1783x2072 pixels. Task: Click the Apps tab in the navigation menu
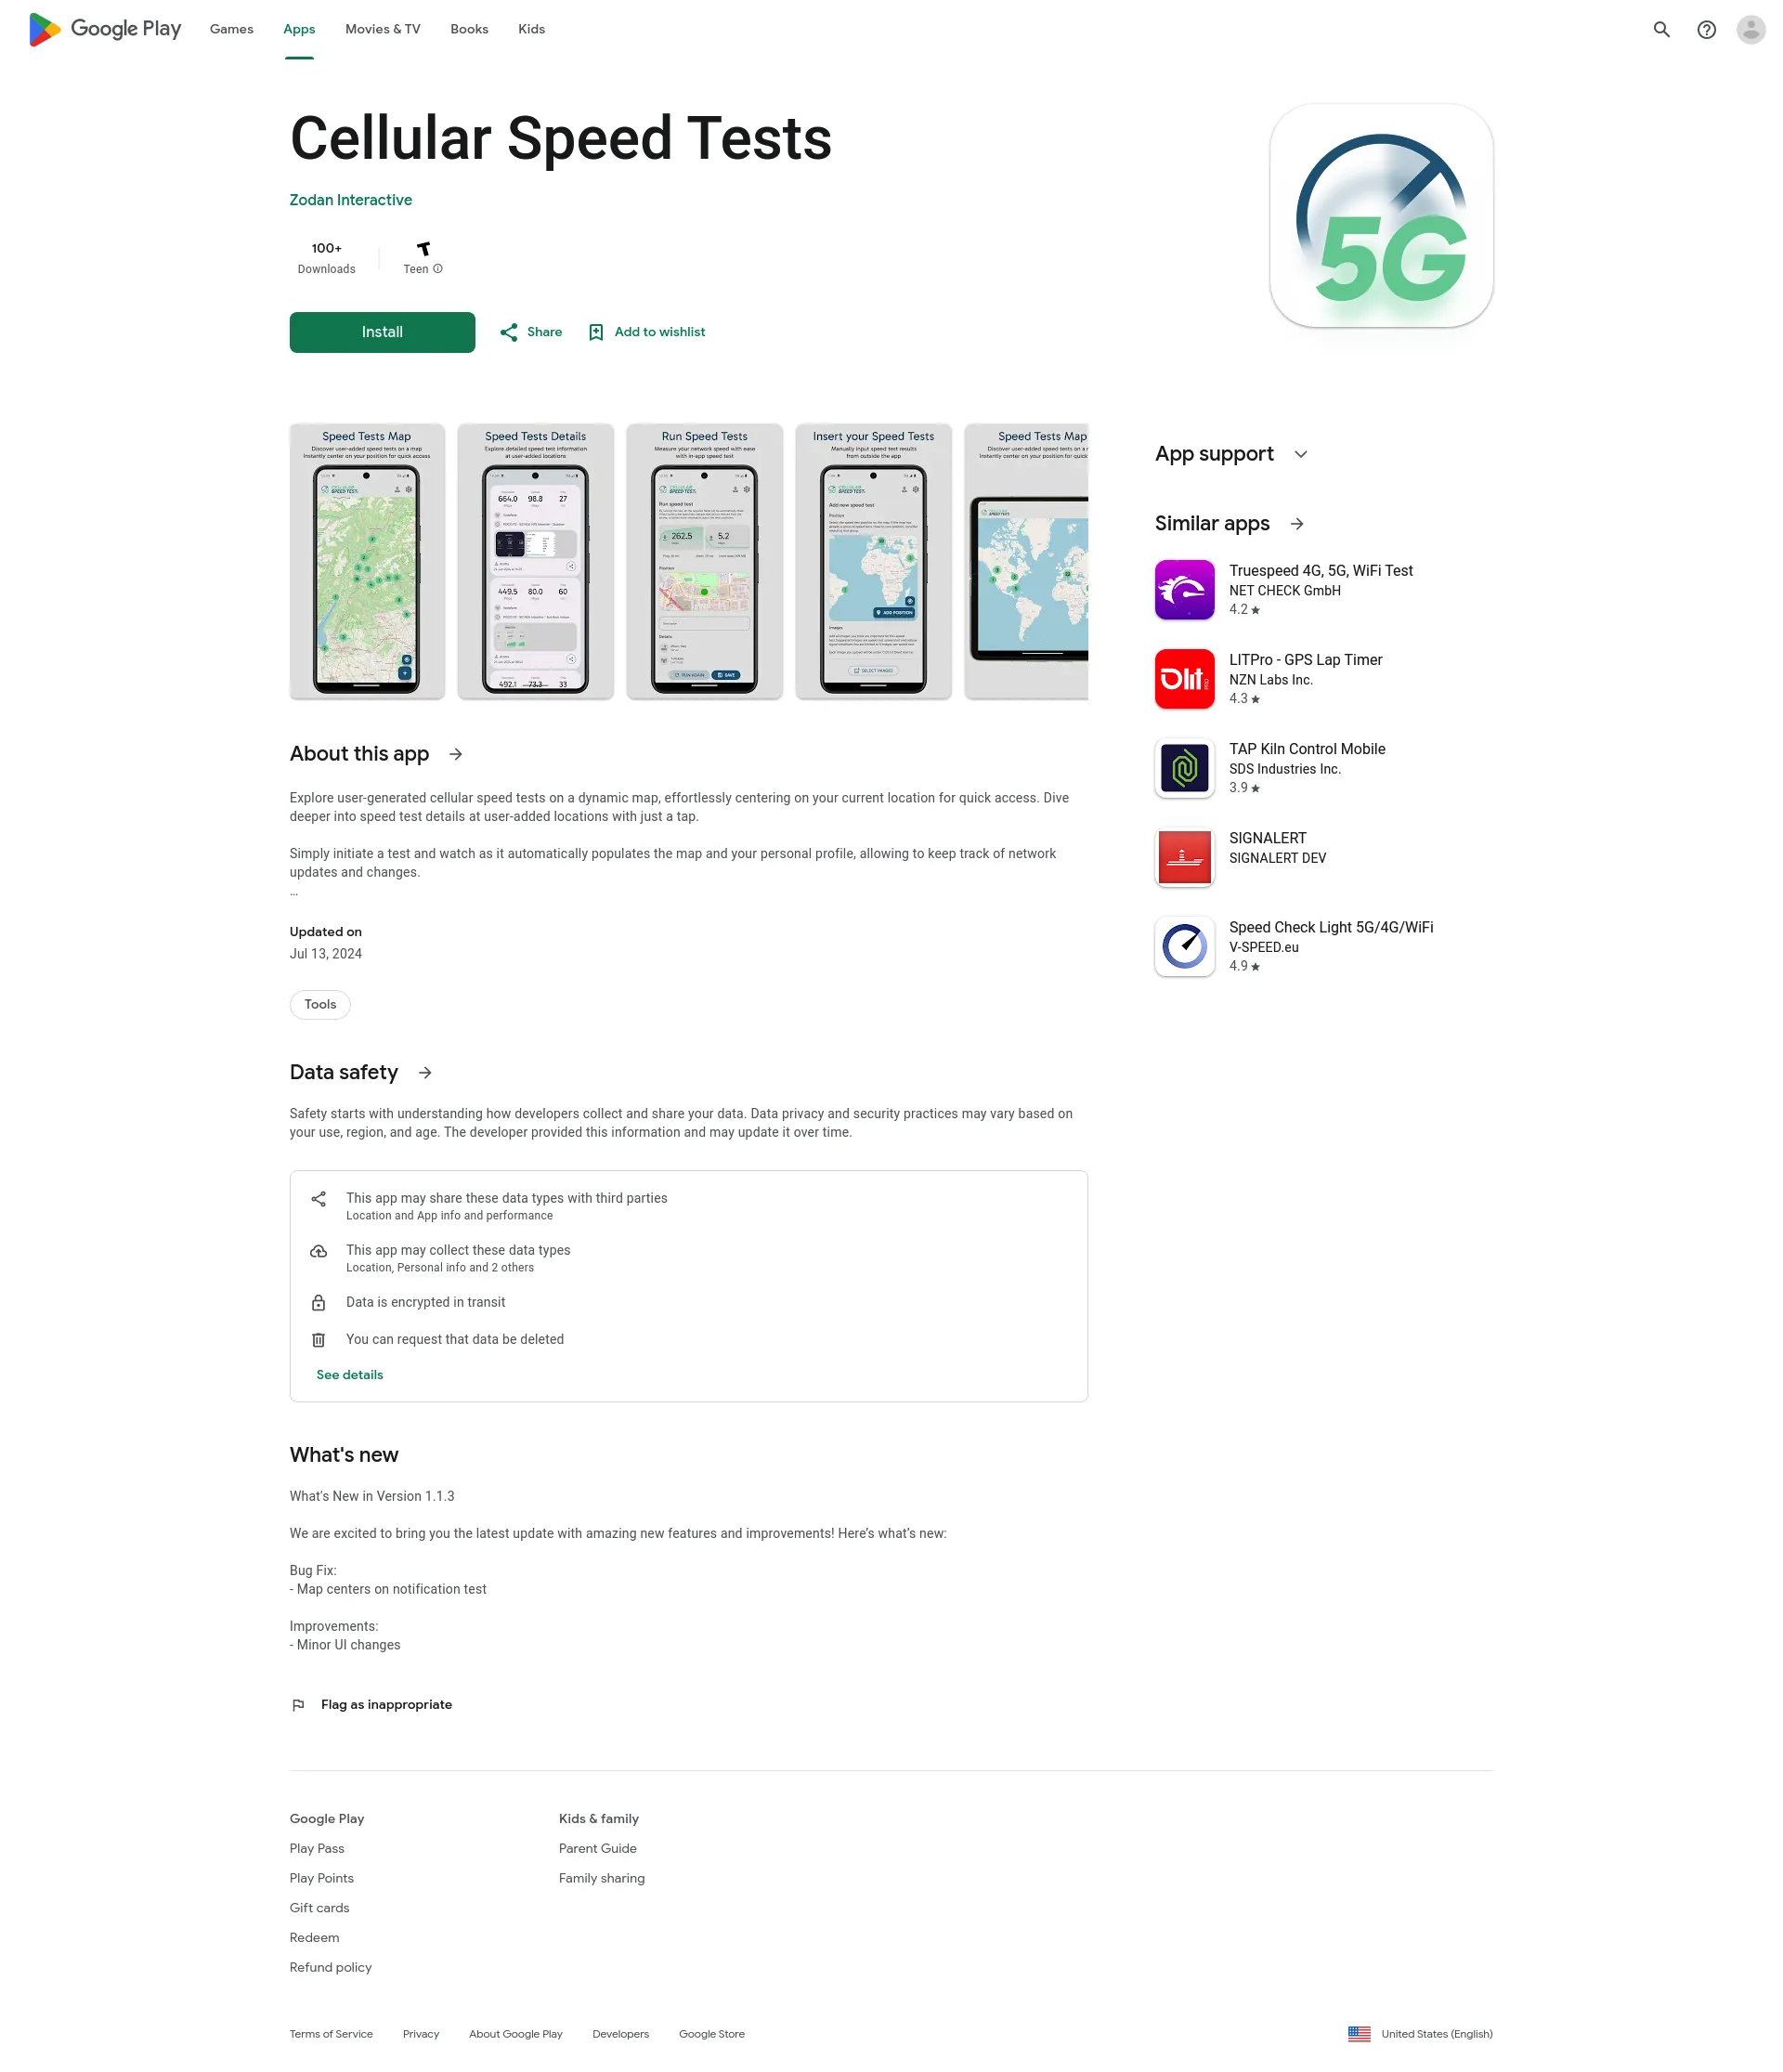298,28
